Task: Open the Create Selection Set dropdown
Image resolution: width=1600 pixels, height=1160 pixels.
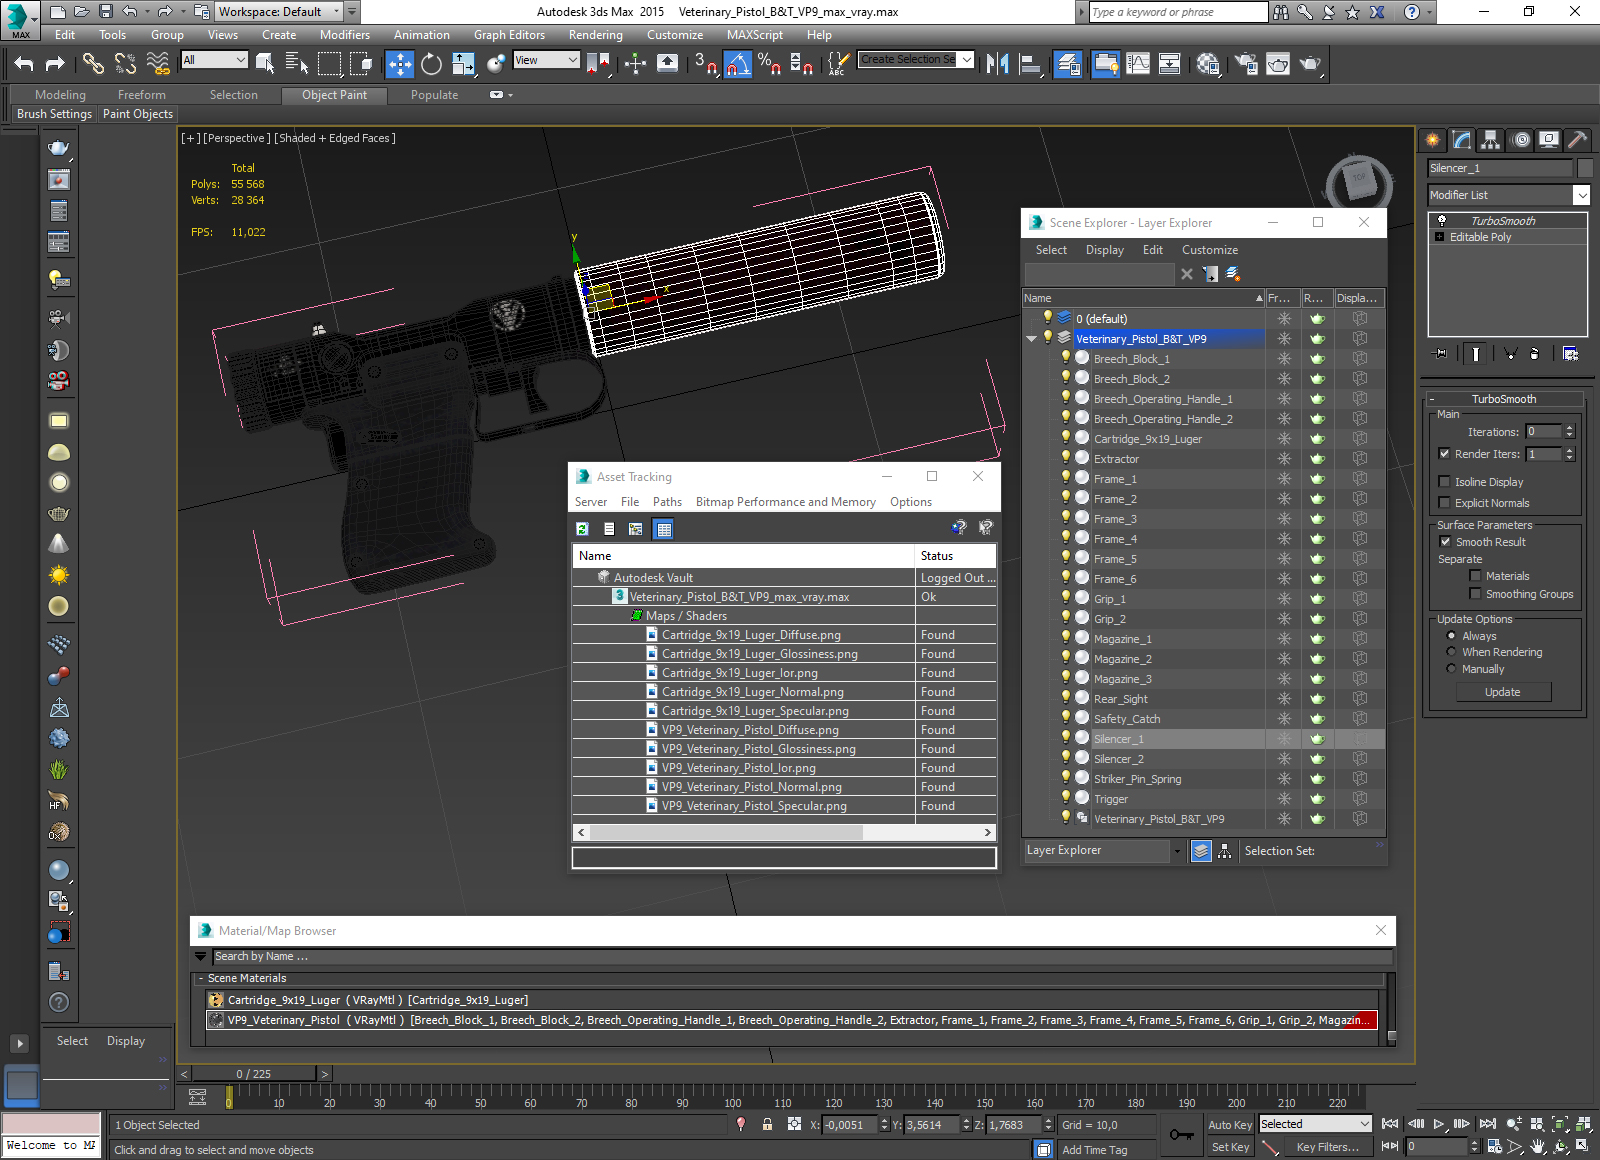Action: (967, 60)
